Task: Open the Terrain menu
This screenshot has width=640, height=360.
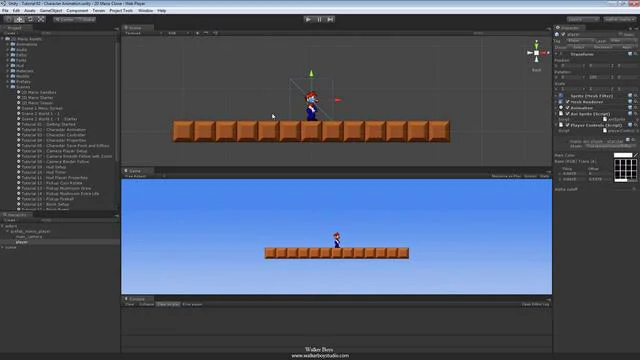Action: (99, 11)
